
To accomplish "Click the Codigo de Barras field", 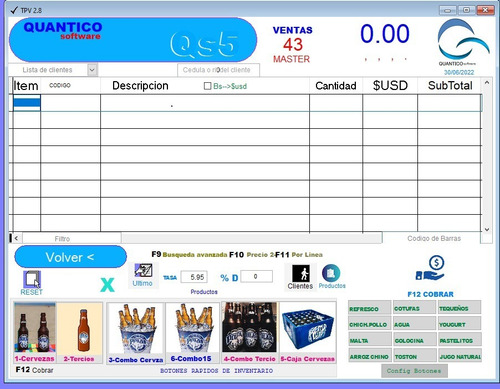I will (x=432, y=238).
